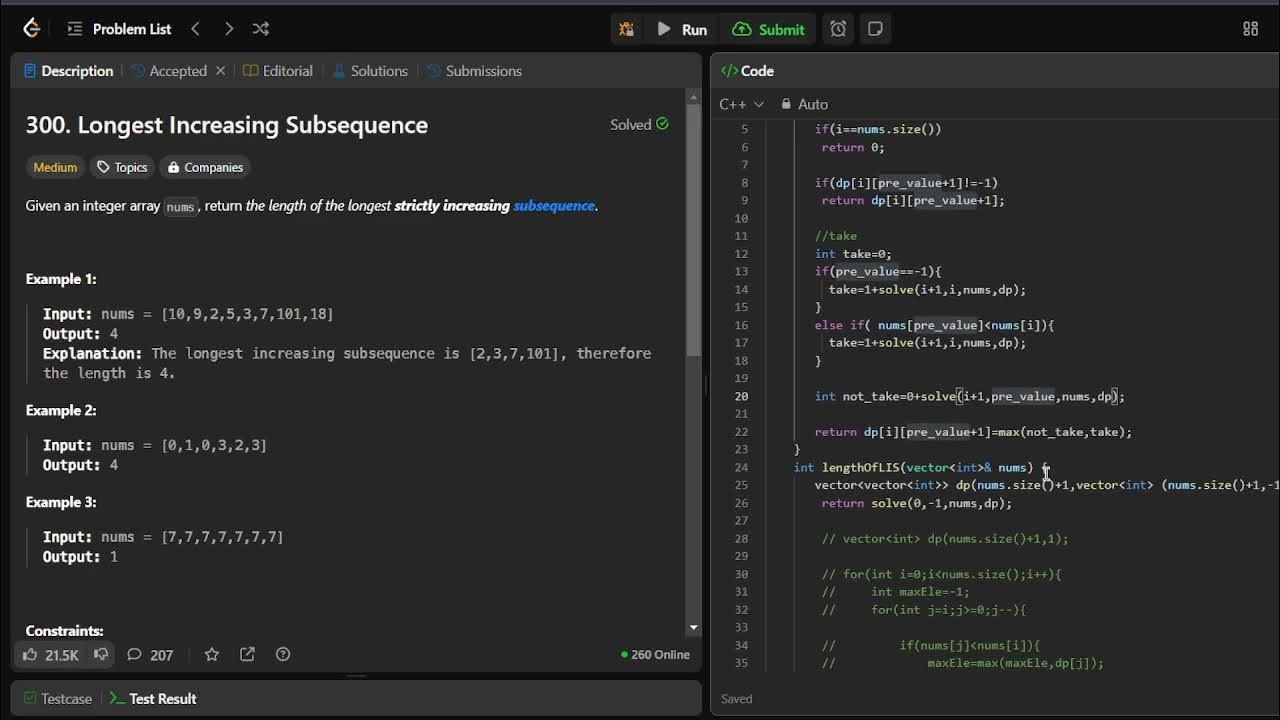1280x720 pixels.
Task: Close the Accepted tab
Action: (221, 71)
